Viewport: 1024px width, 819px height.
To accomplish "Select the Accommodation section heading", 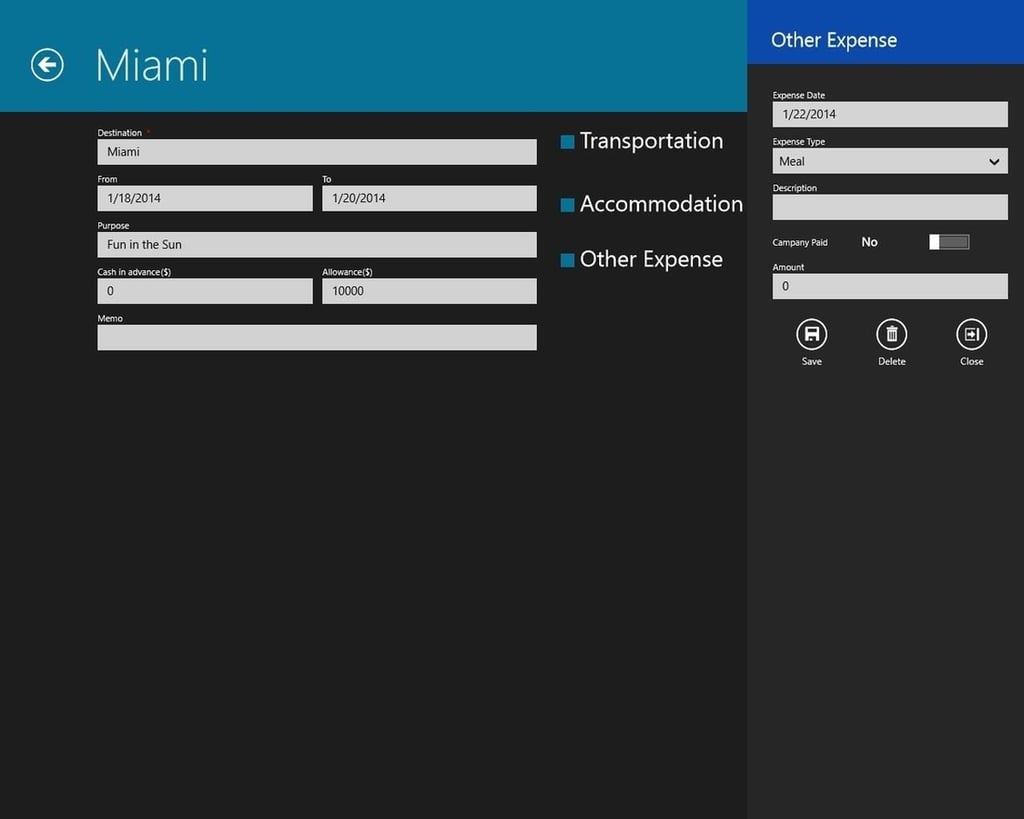I will (x=661, y=204).
